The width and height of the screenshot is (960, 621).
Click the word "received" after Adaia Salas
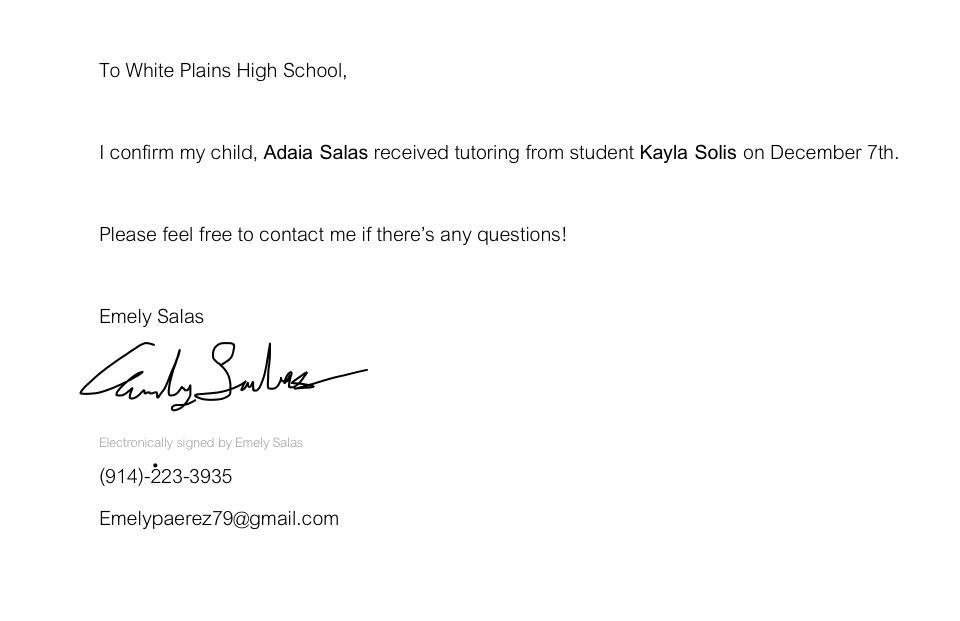pyautogui.click(x=411, y=153)
